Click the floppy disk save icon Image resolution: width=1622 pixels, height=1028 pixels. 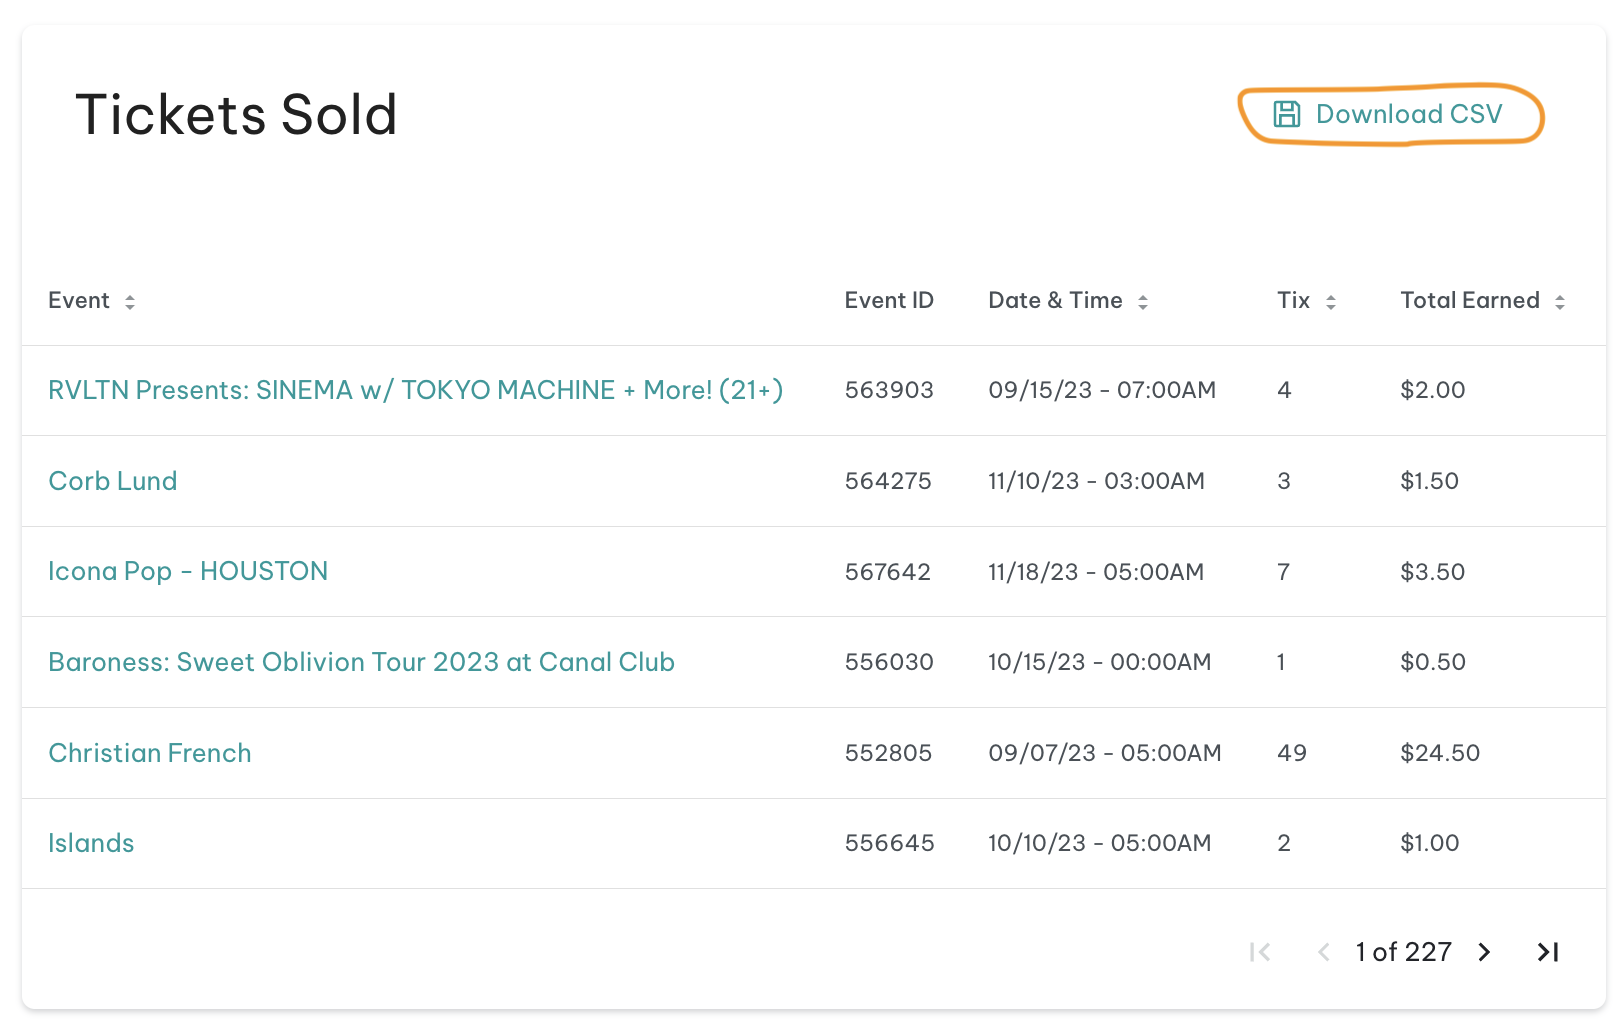pos(1287,114)
